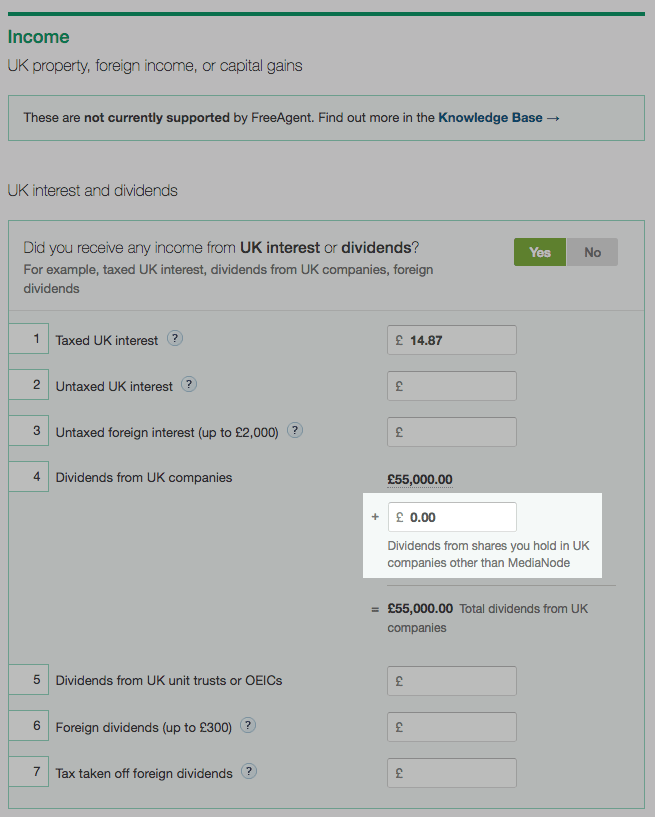The height and width of the screenshot is (817, 655).
Task: Open help icon for Taxed UK interest
Action: click(175, 339)
